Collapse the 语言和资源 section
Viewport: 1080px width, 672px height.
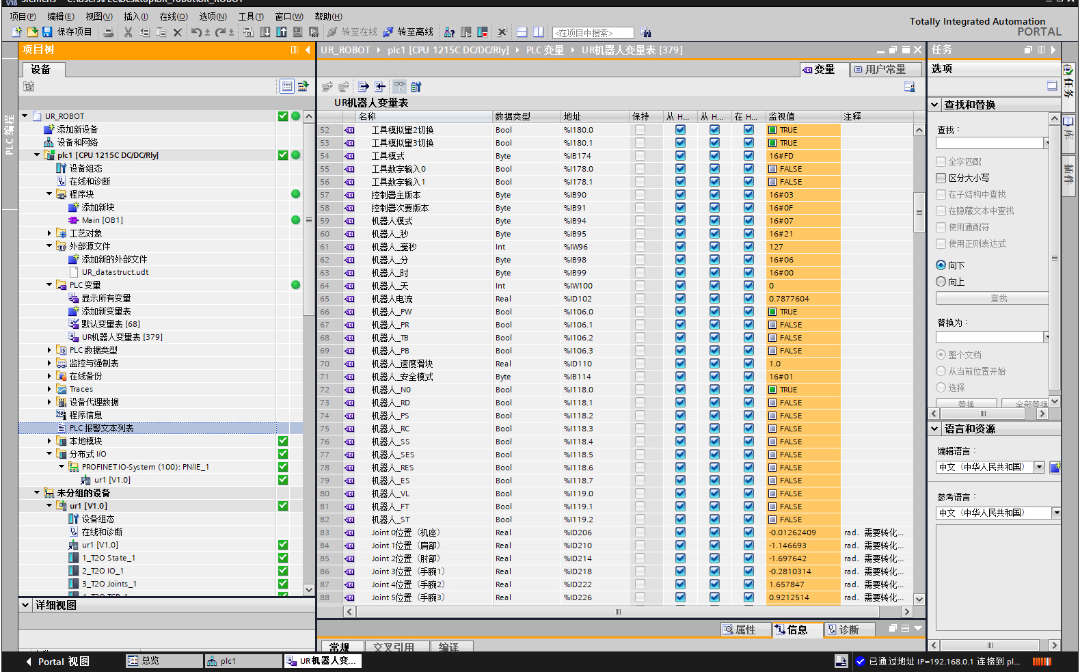pyautogui.click(x=935, y=429)
